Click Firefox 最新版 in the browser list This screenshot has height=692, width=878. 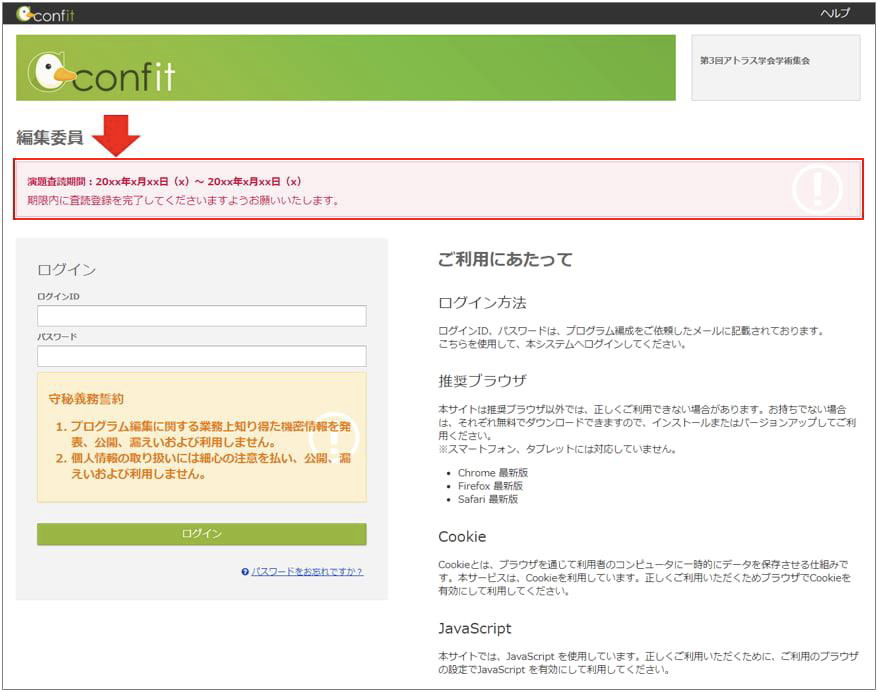490,485
